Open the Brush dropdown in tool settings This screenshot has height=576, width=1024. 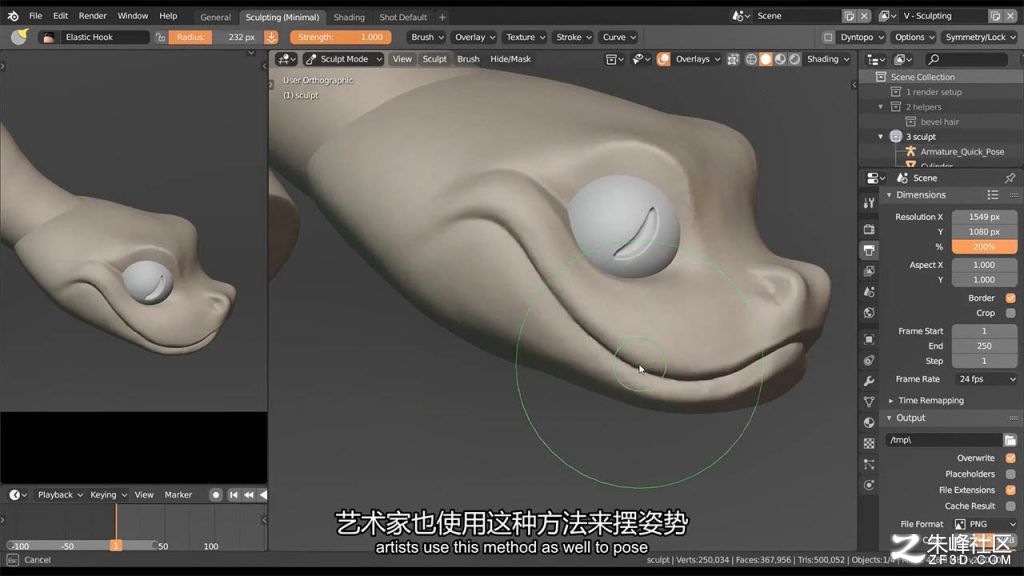427,37
